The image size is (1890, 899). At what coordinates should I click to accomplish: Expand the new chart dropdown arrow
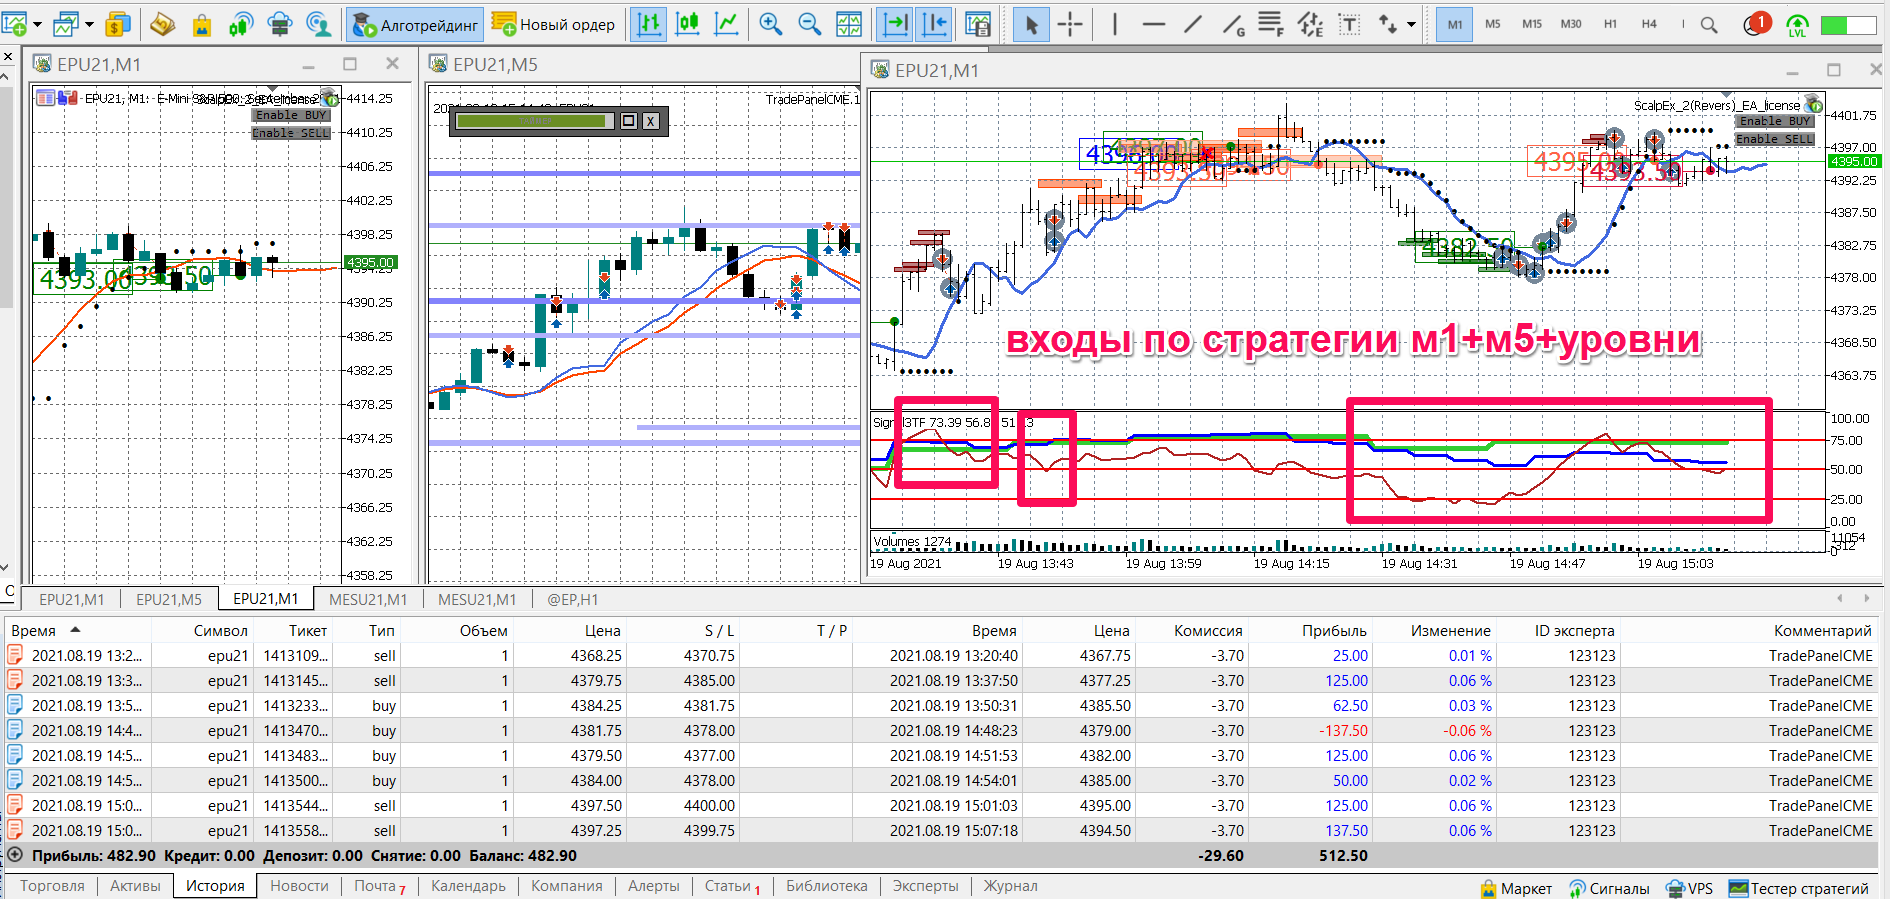point(38,24)
